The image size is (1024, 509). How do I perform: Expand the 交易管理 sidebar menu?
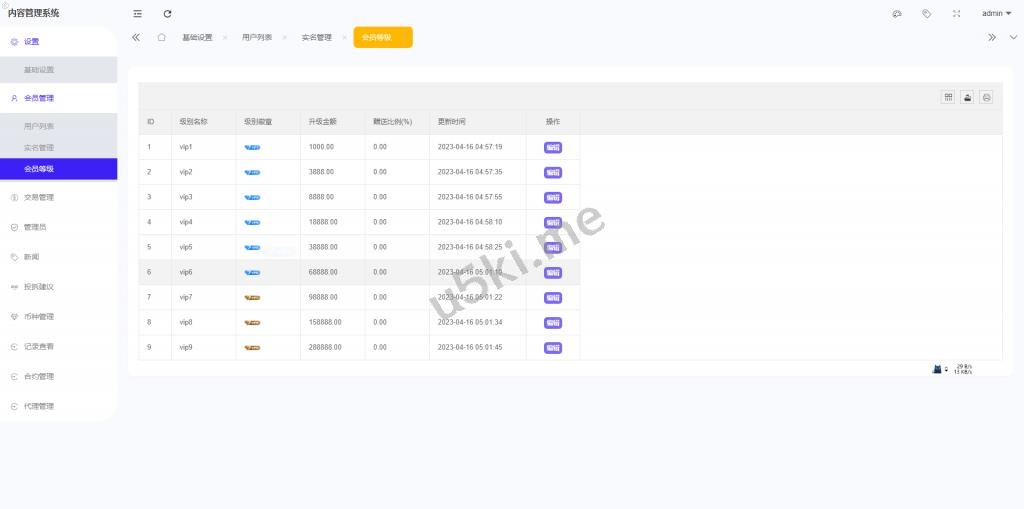(39, 197)
